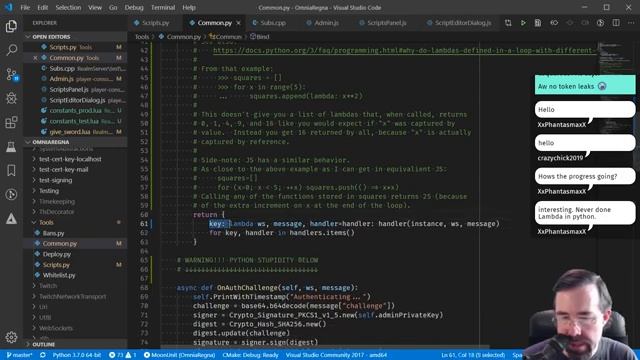Expand the test-cert-key-mail folder

click(76, 170)
